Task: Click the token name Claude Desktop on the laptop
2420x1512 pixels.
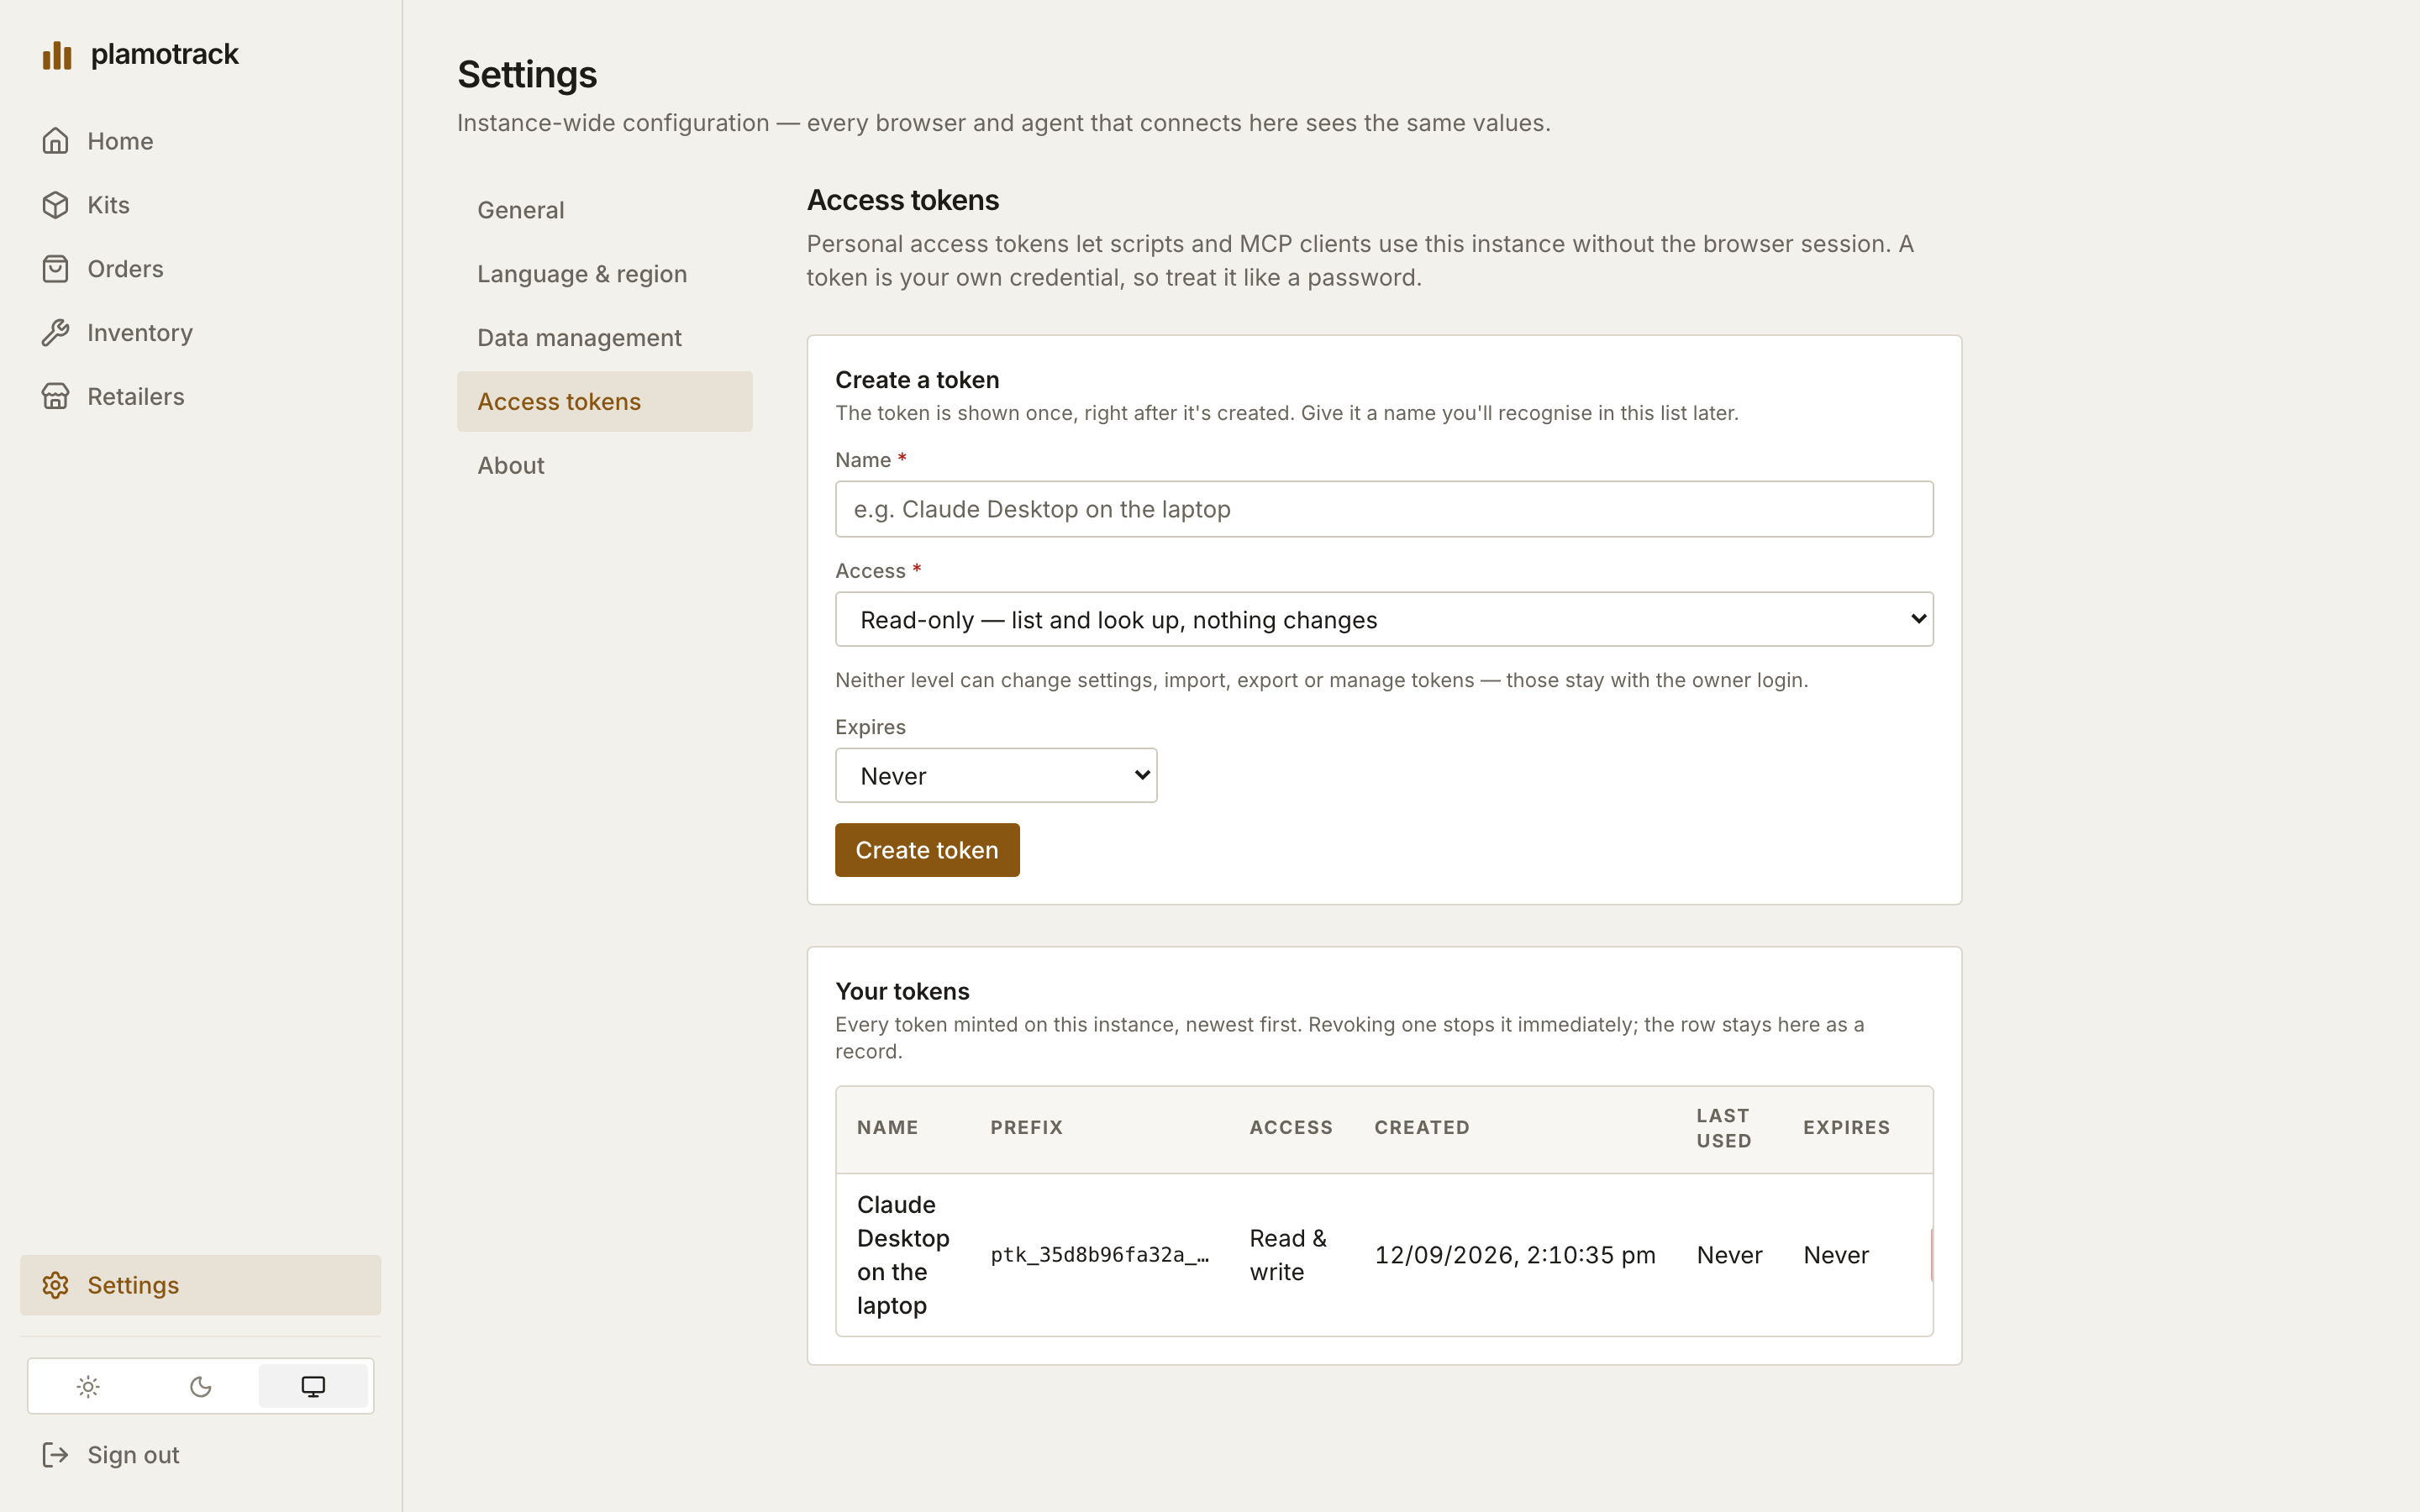Action: click(x=903, y=1255)
